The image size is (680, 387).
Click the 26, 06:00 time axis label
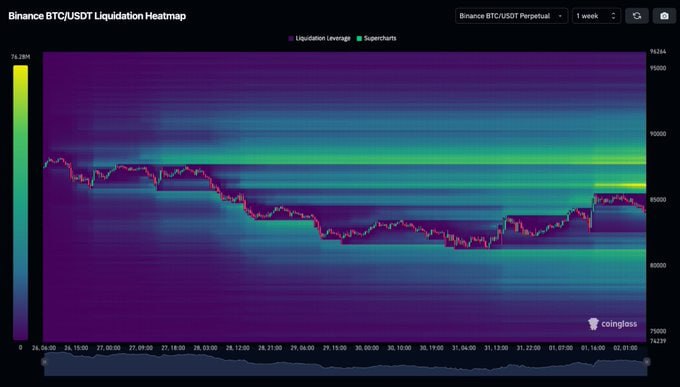click(44, 348)
